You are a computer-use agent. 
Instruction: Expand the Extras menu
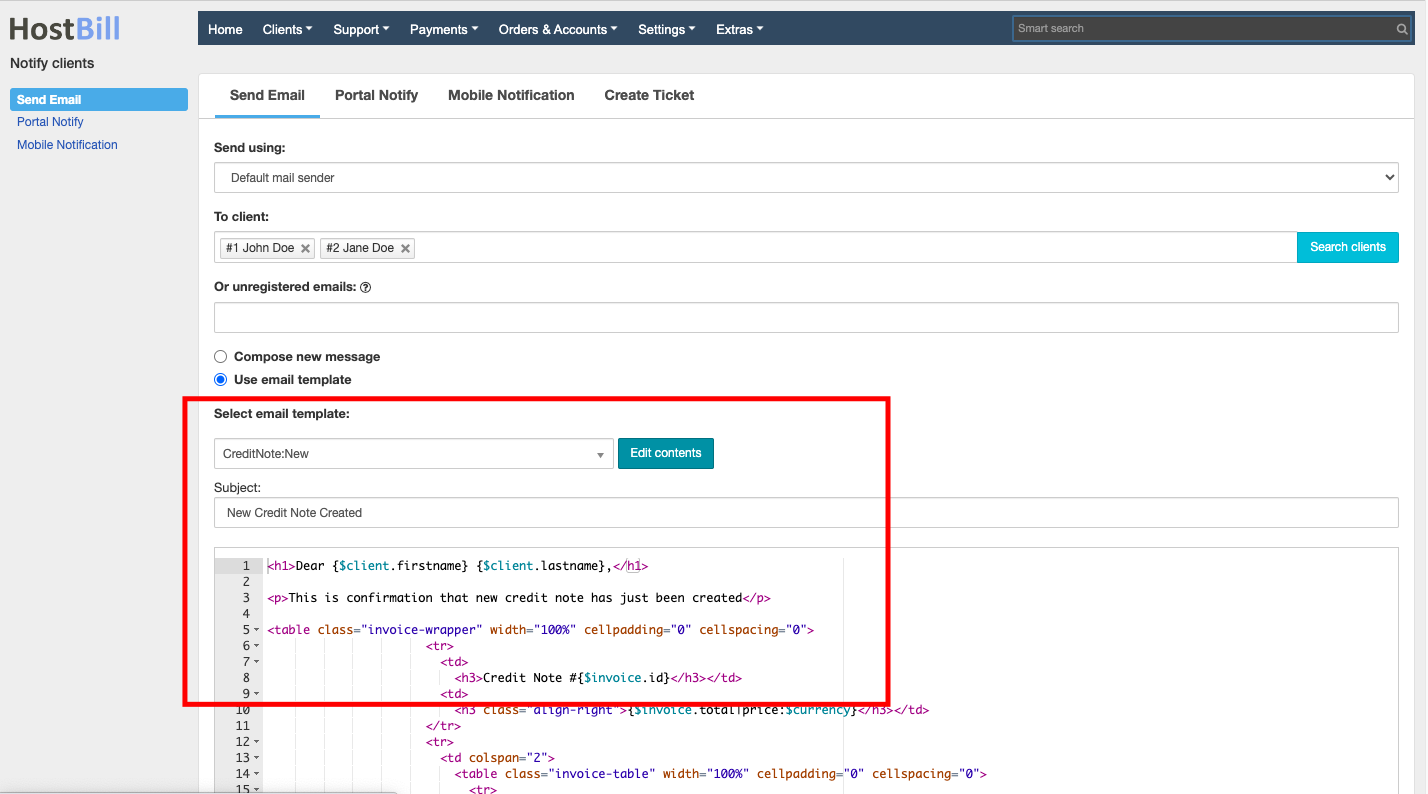coord(739,29)
